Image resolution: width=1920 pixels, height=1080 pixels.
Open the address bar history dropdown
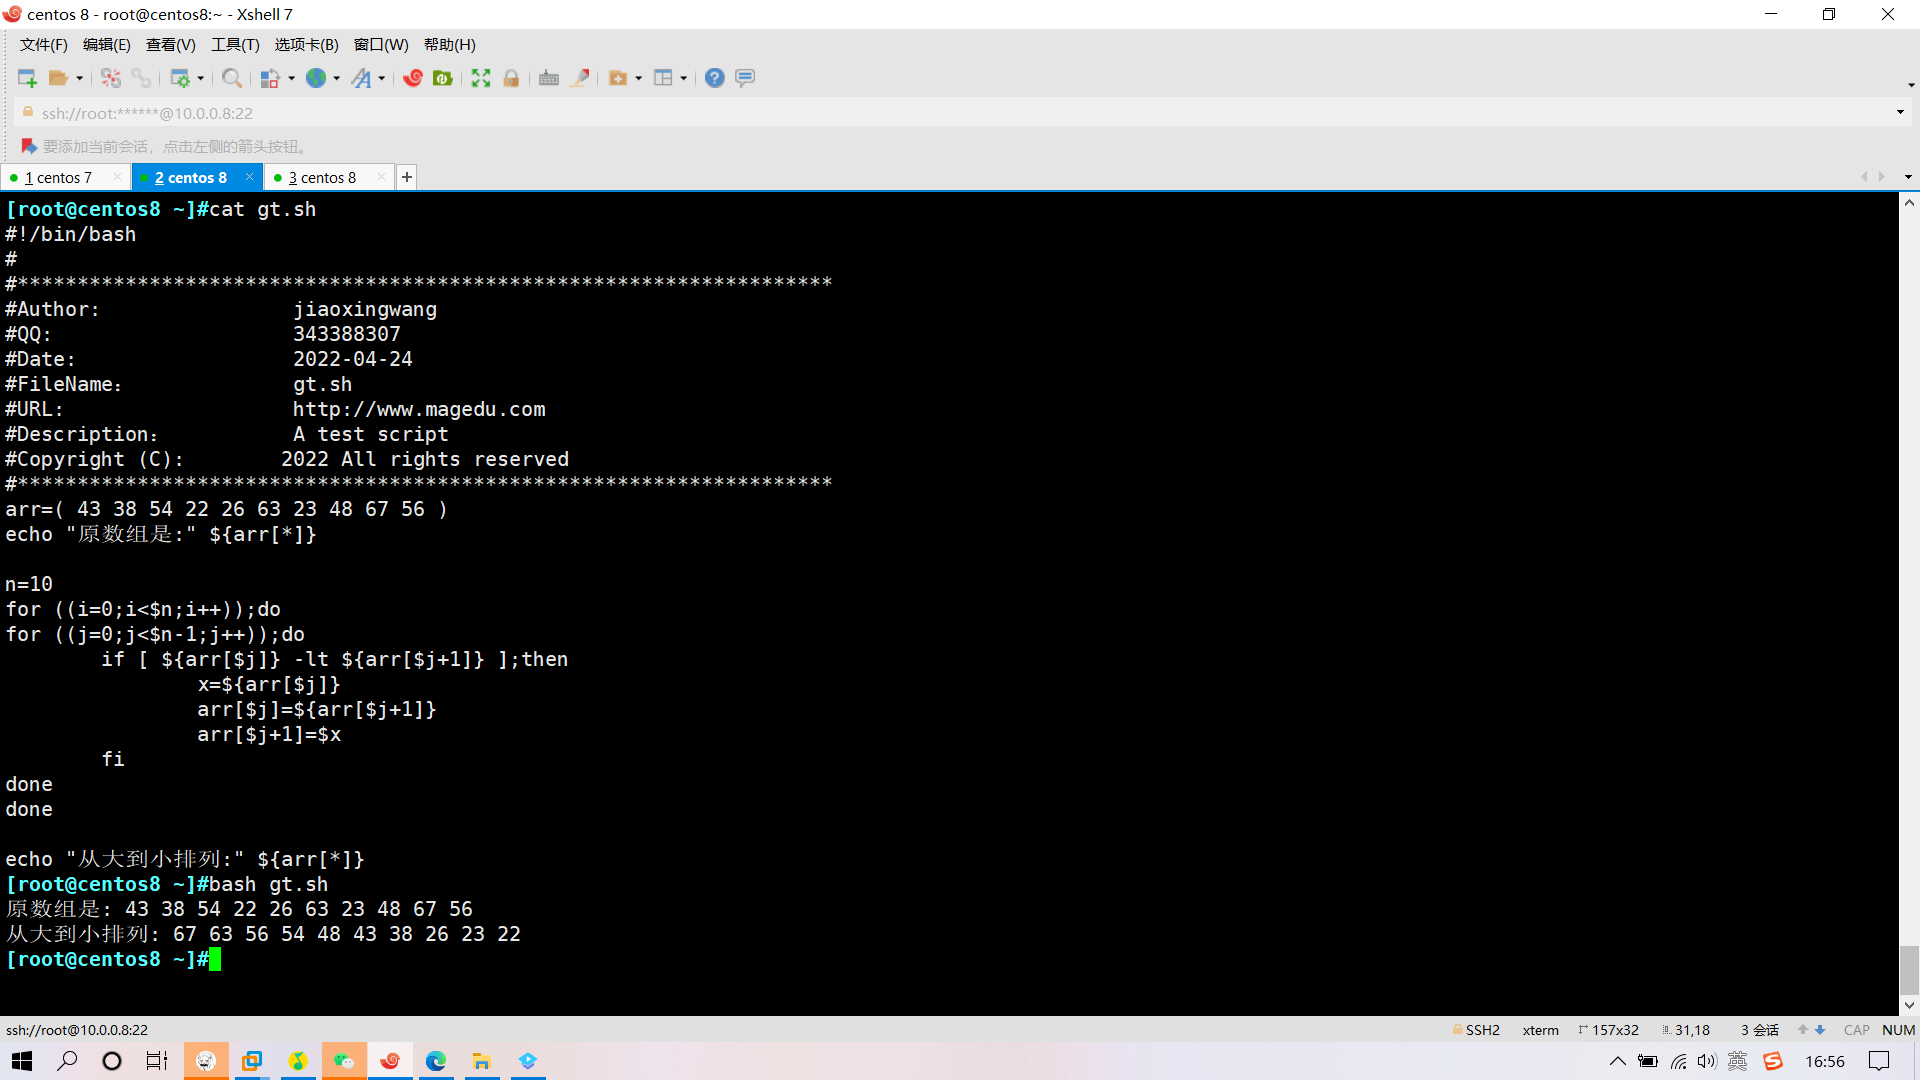point(1900,112)
